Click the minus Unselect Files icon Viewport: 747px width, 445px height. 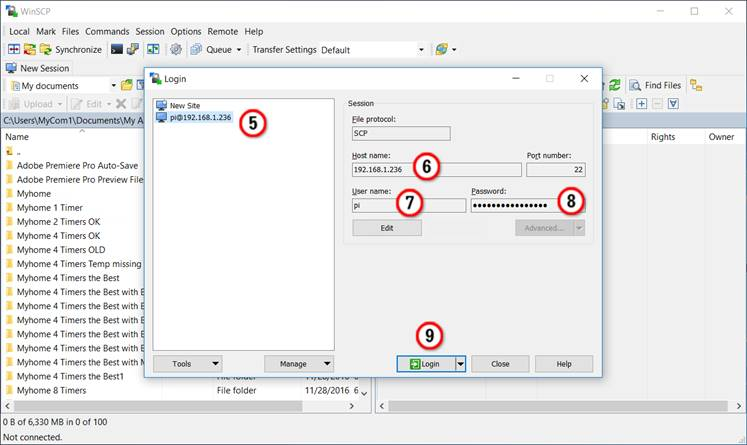pyautogui.click(x=657, y=103)
